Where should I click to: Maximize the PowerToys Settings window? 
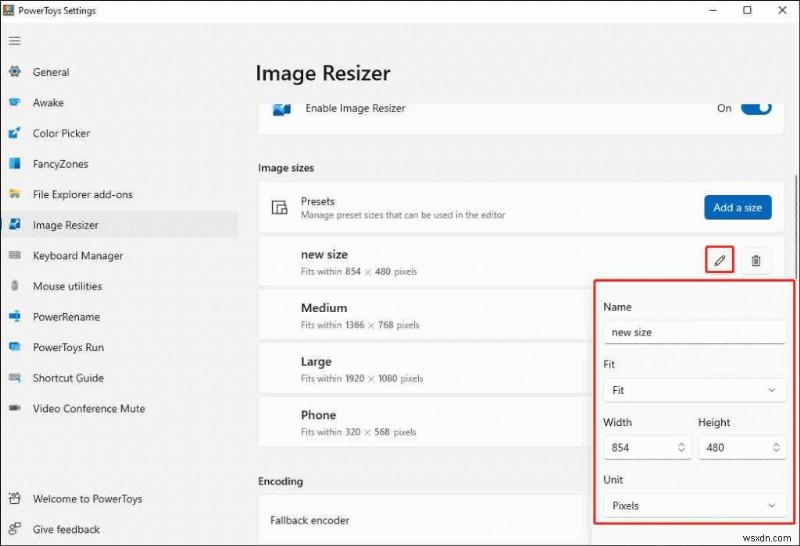[747, 10]
